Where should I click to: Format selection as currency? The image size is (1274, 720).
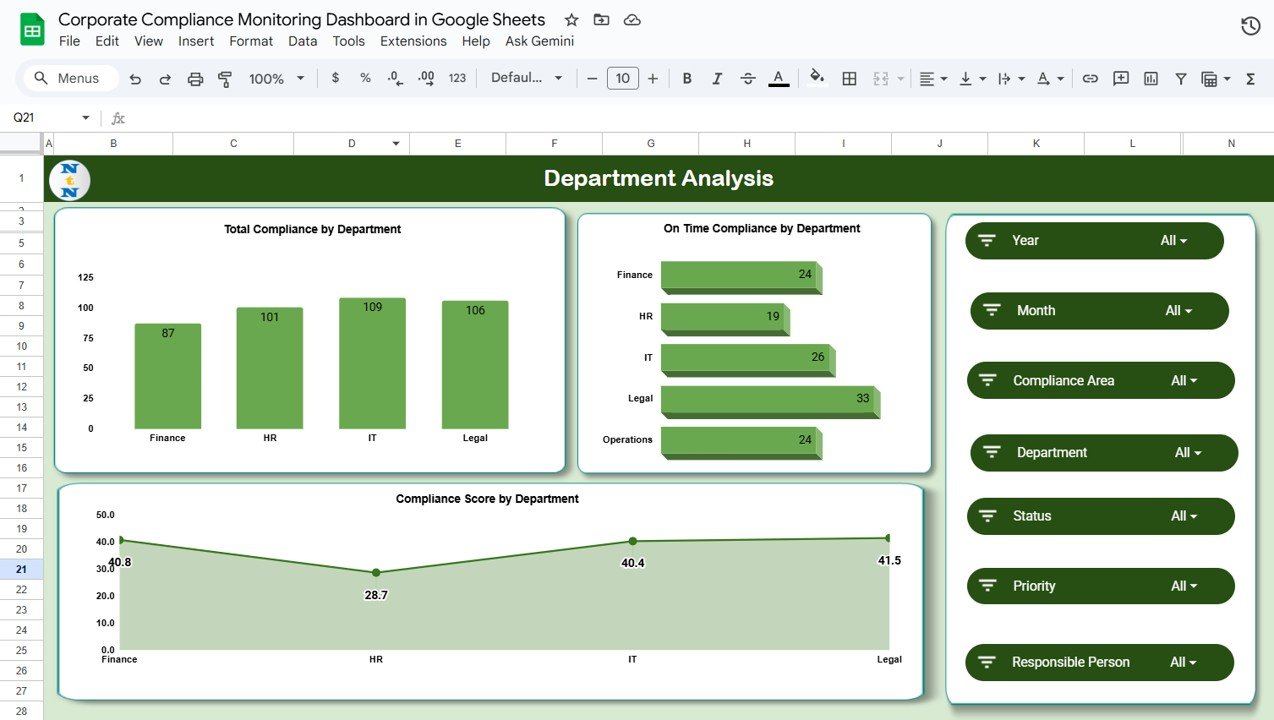[335, 78]
